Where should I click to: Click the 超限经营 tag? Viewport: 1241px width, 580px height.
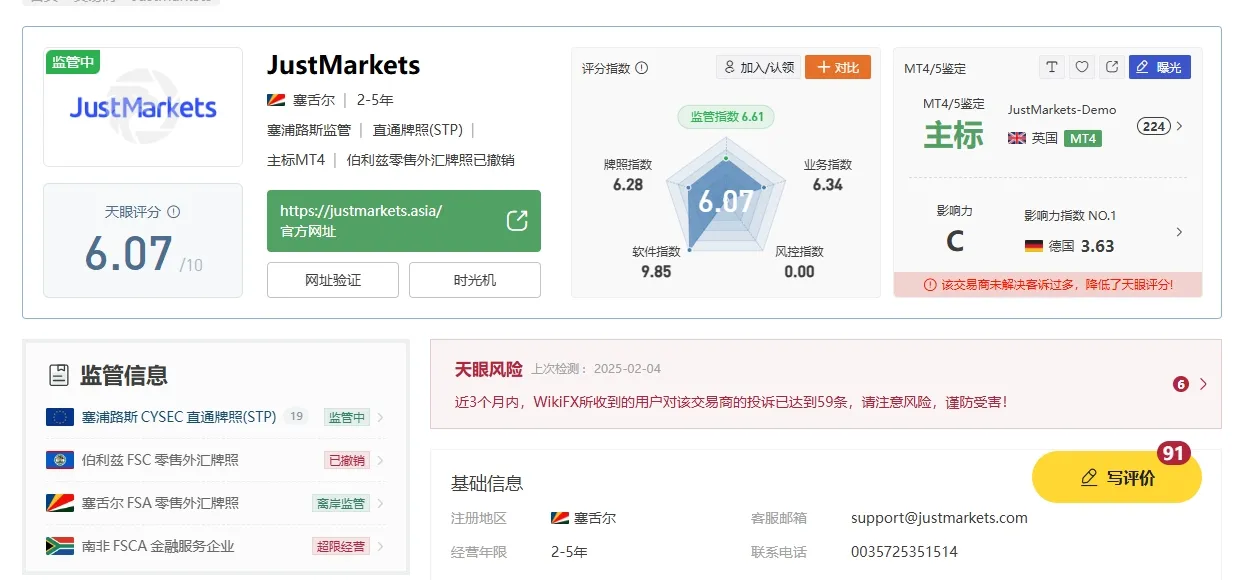(x=341, y=547)
